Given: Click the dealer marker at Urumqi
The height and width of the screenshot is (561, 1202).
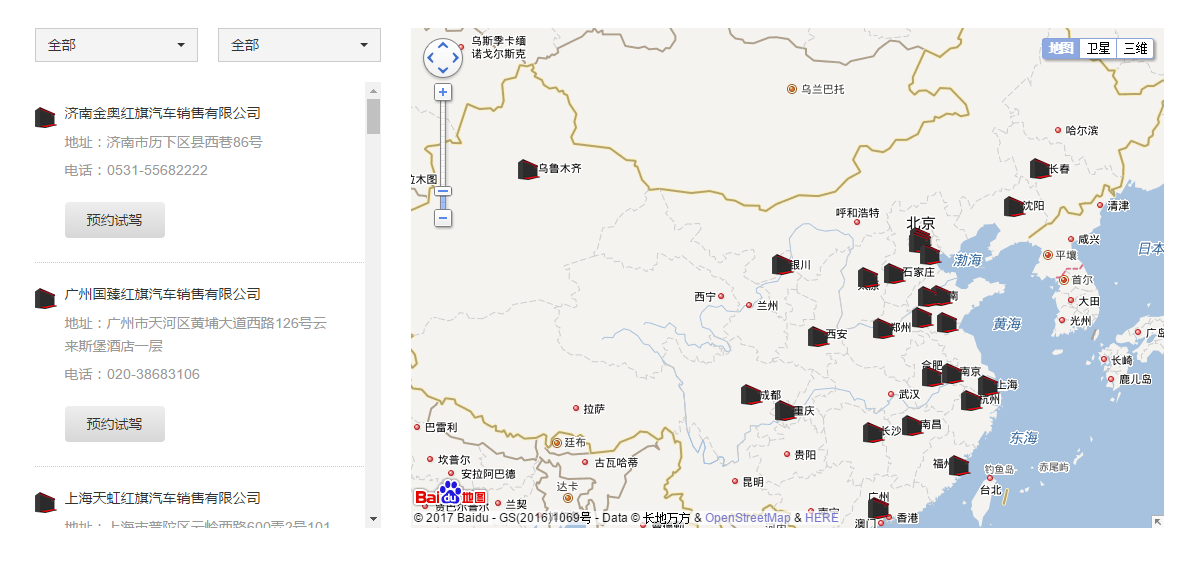Looking at the screenshot, I should tap(527, 170).
